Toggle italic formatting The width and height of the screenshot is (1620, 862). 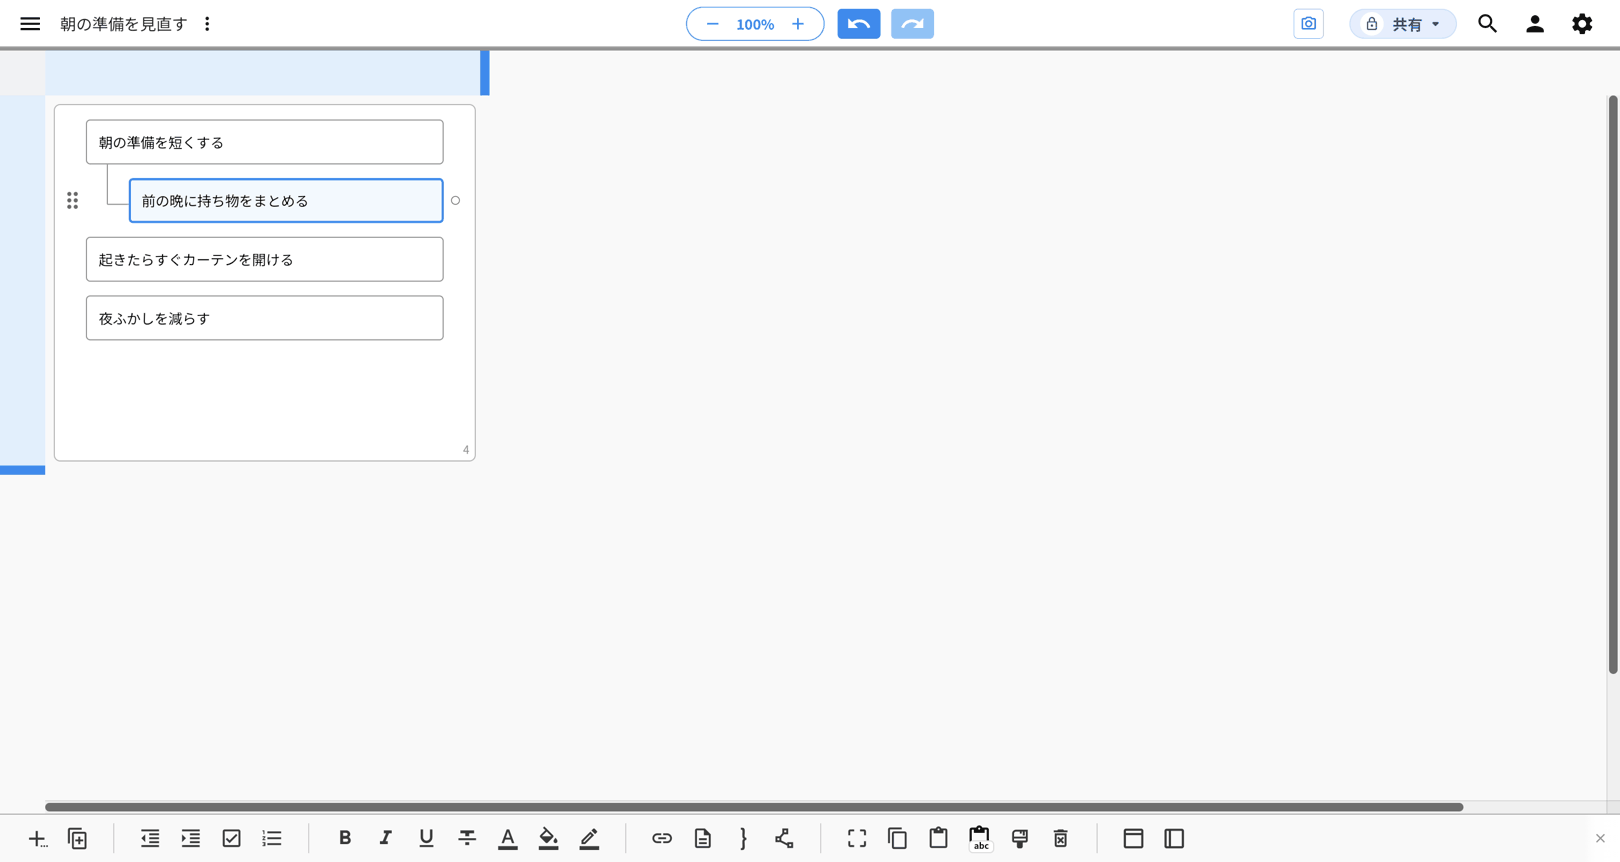tap(385, 838)
